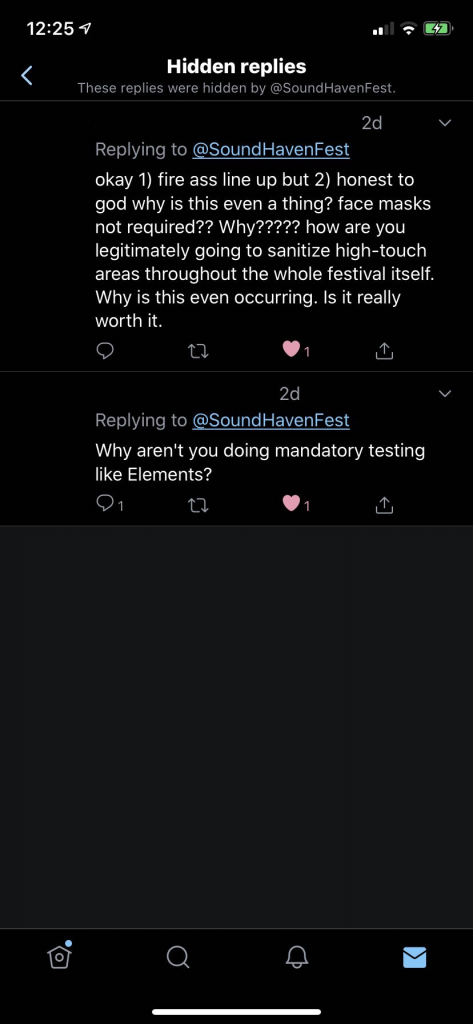
Task: Open the Notifications bell tab
Action: 296,957
